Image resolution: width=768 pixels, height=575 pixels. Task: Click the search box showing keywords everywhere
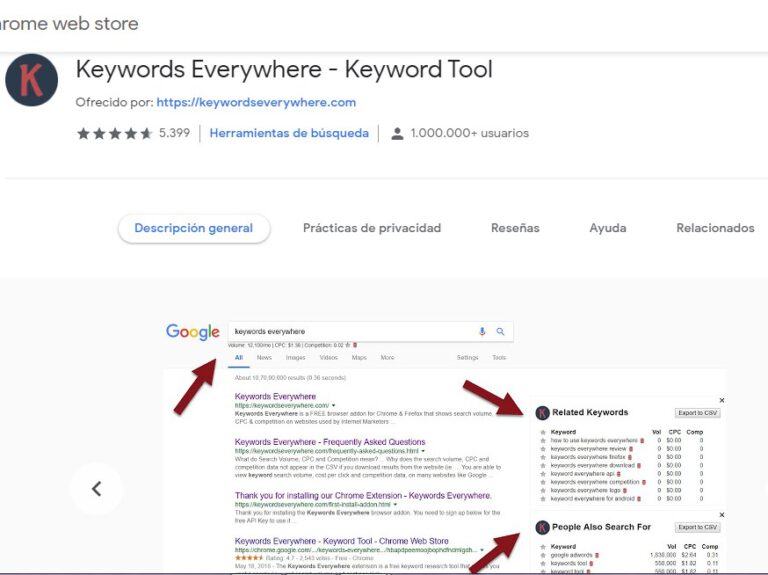[x=371, y=332]
